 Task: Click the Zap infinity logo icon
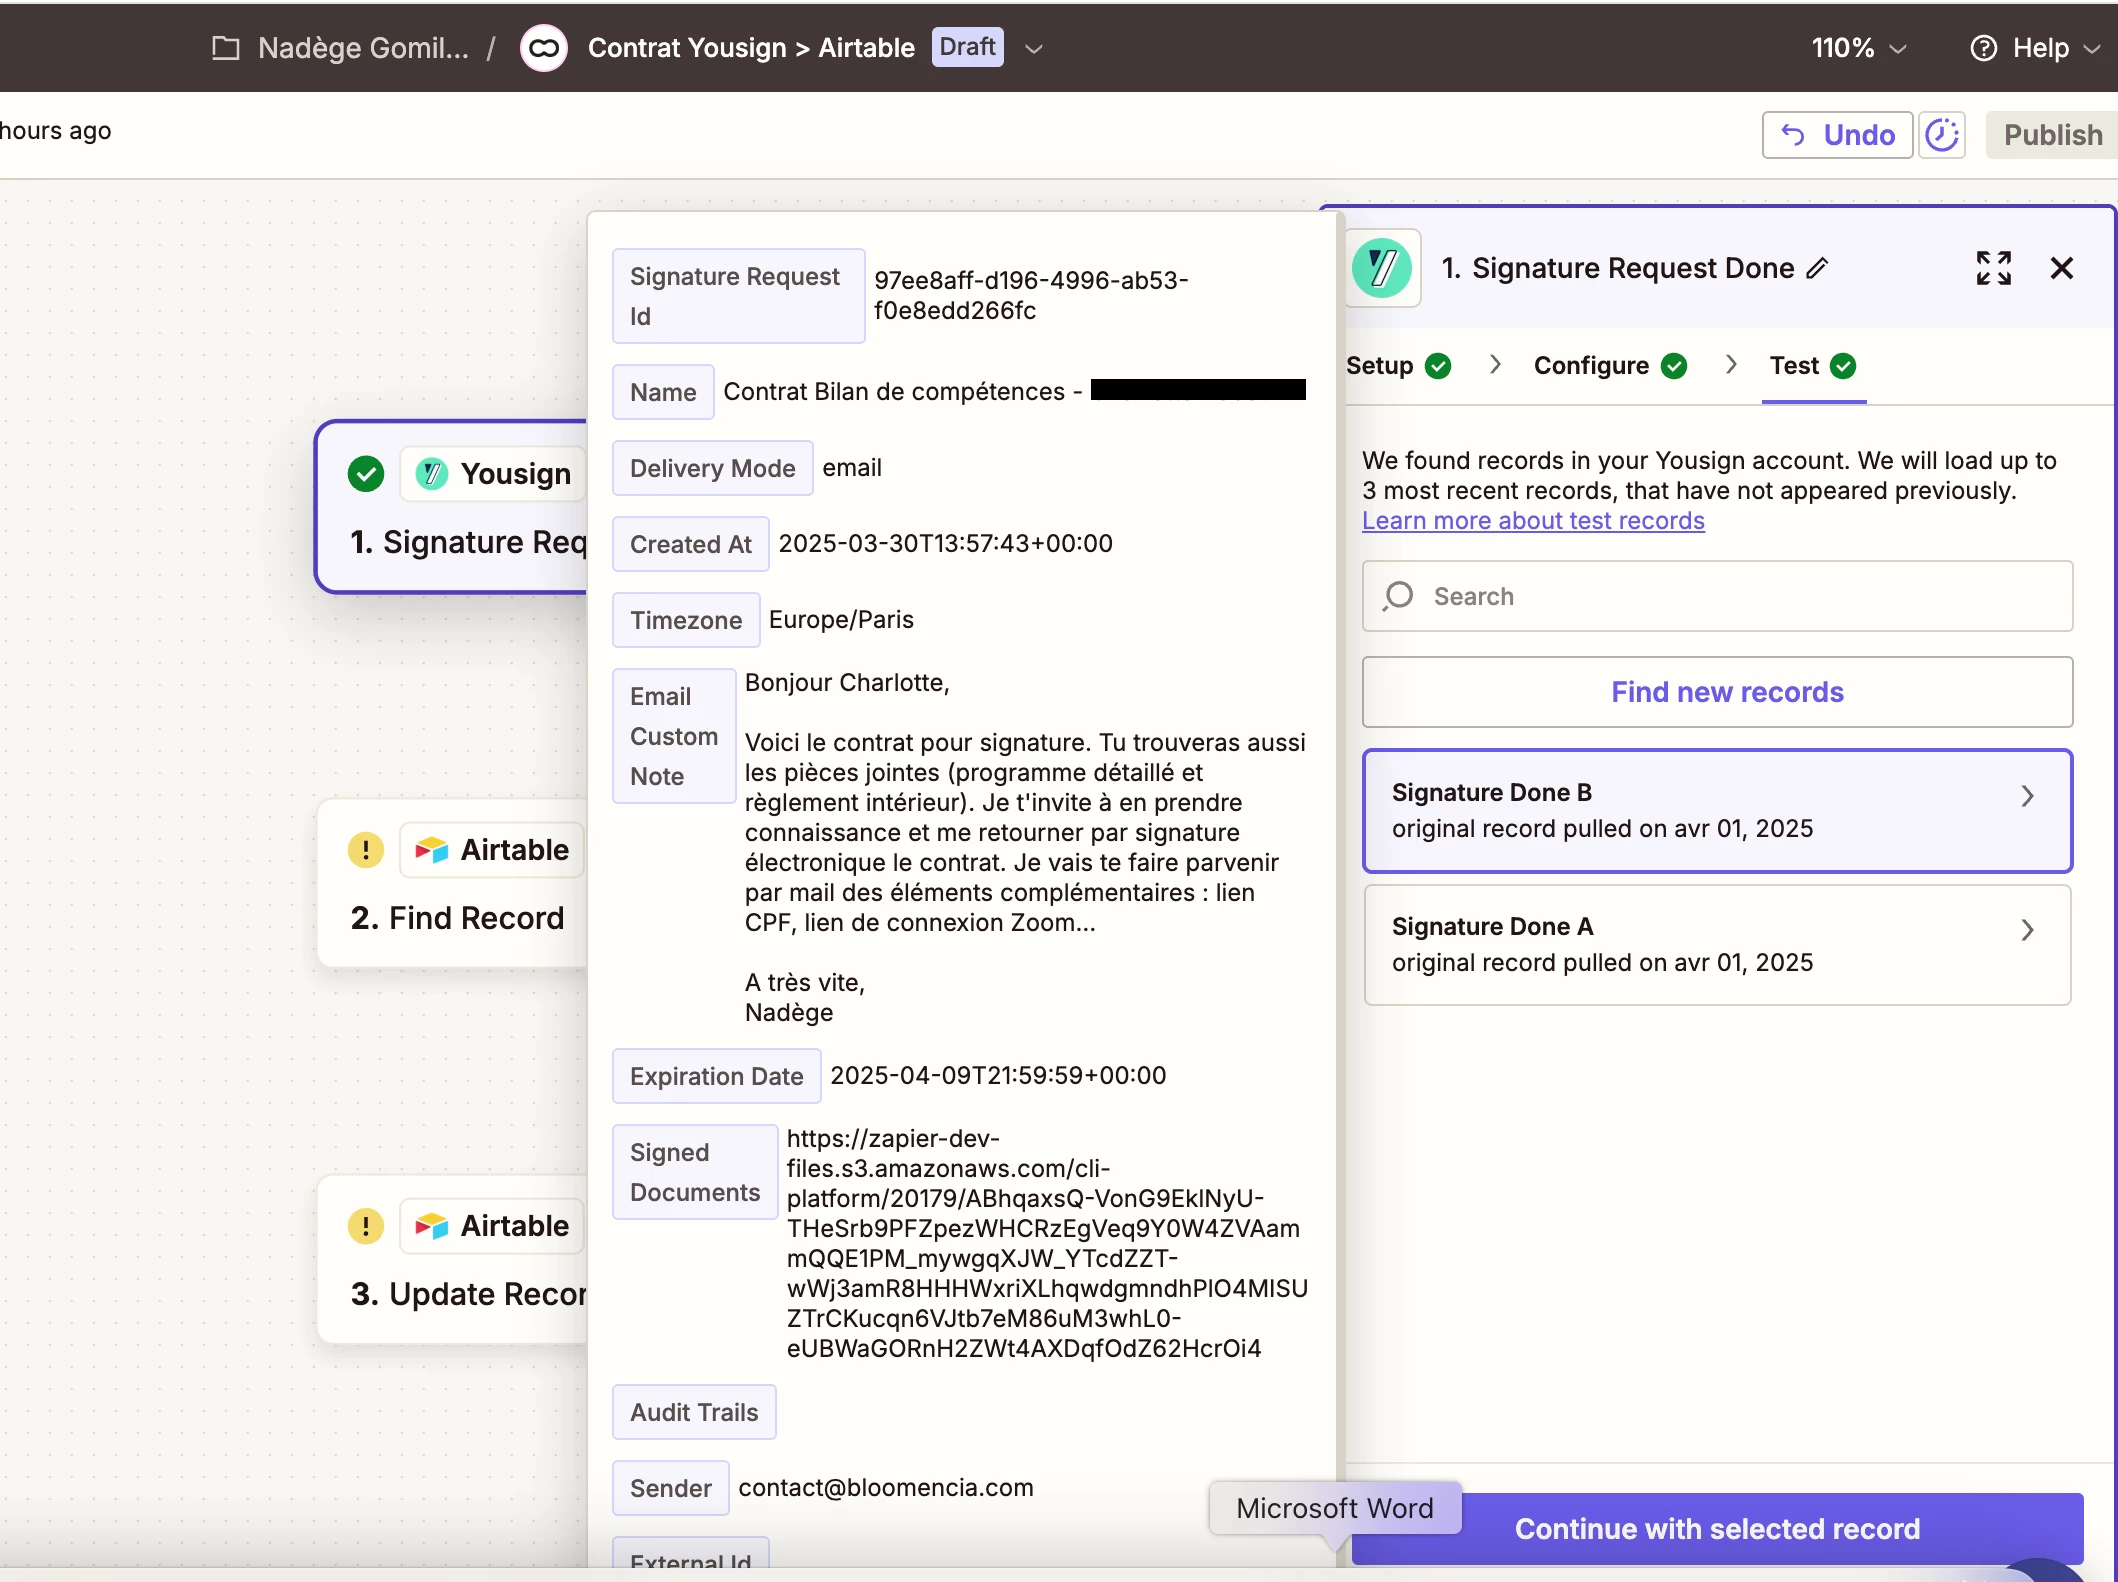pos(544,48)
